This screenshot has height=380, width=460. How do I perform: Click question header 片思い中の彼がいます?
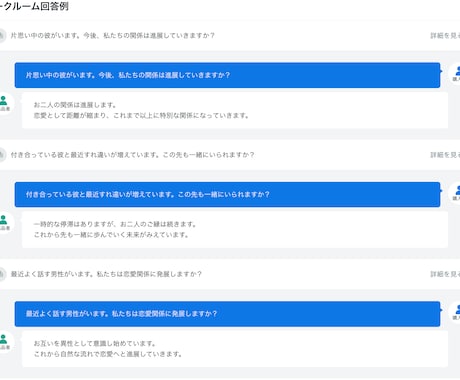[113, 36]
